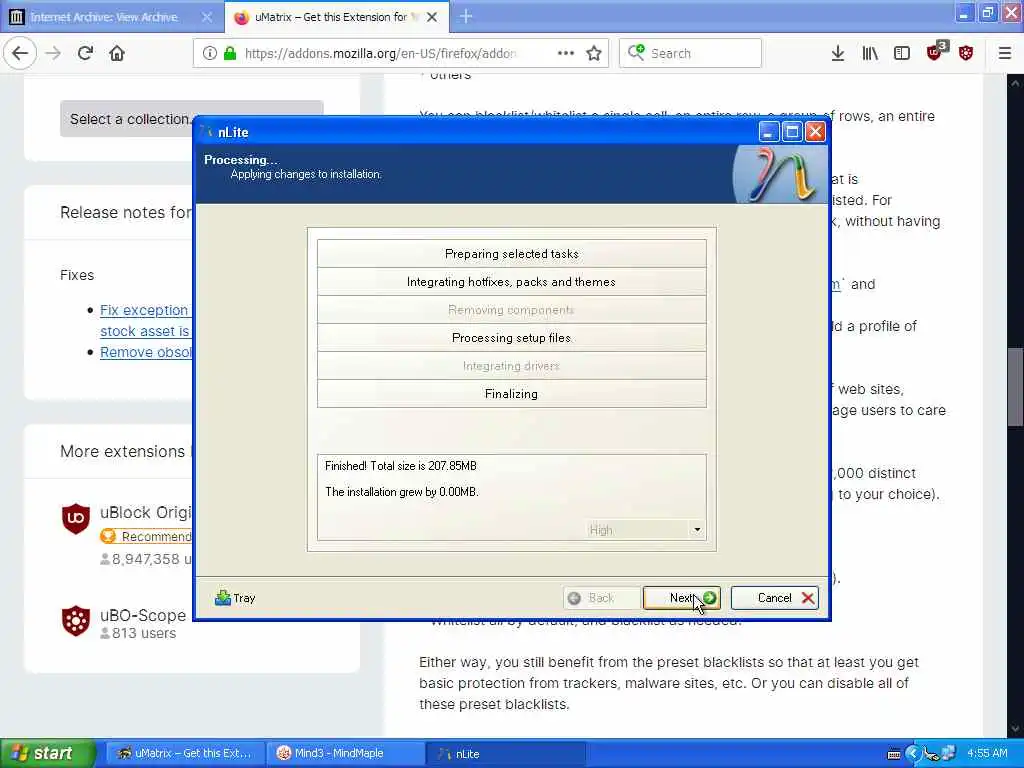Click the address bar URL
Viewport: 1024px width, 768px height.
(380, 54)
